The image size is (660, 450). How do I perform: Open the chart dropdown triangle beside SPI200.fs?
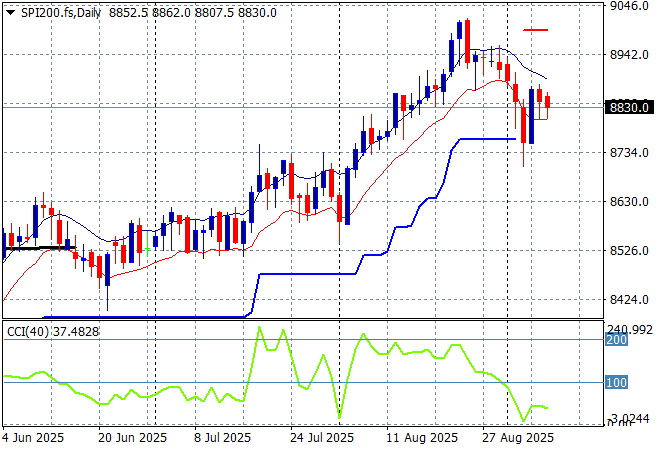pos(11,13)
